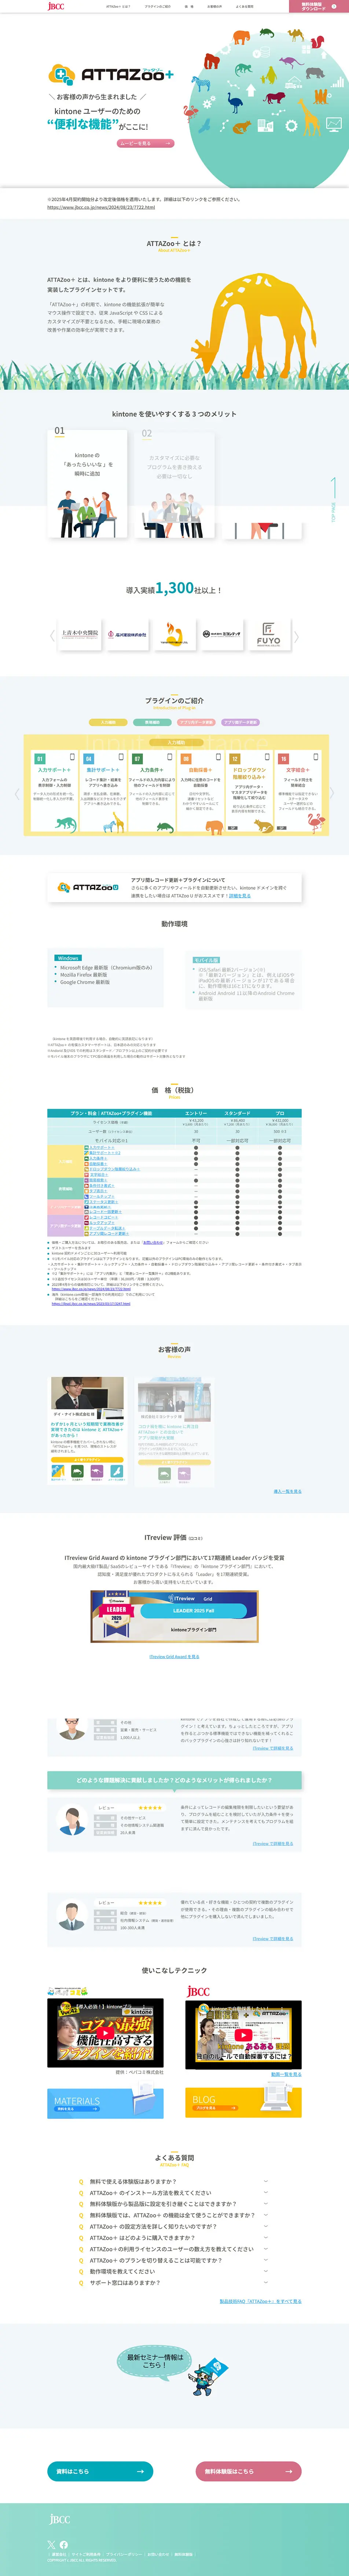Open the ATTAZoo+とは？ header menu item
349x2576 pixels.
click(x=118, y=6)
